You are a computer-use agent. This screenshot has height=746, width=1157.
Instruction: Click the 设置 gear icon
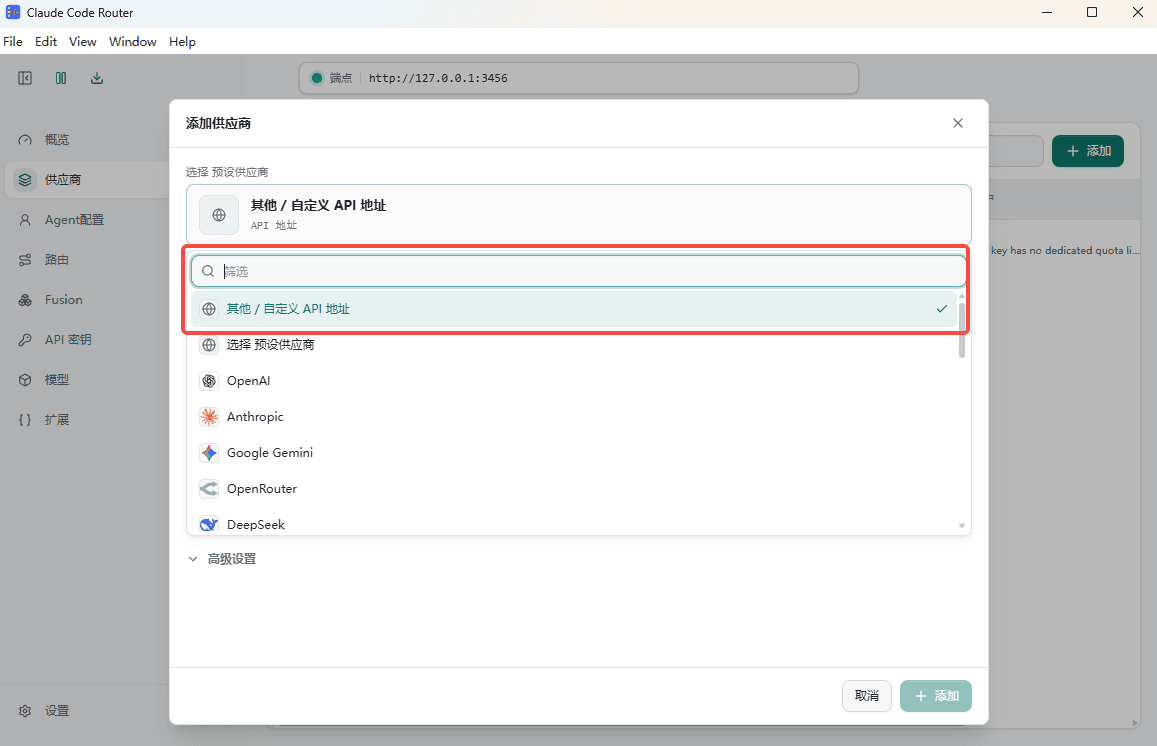pos(25,711)
